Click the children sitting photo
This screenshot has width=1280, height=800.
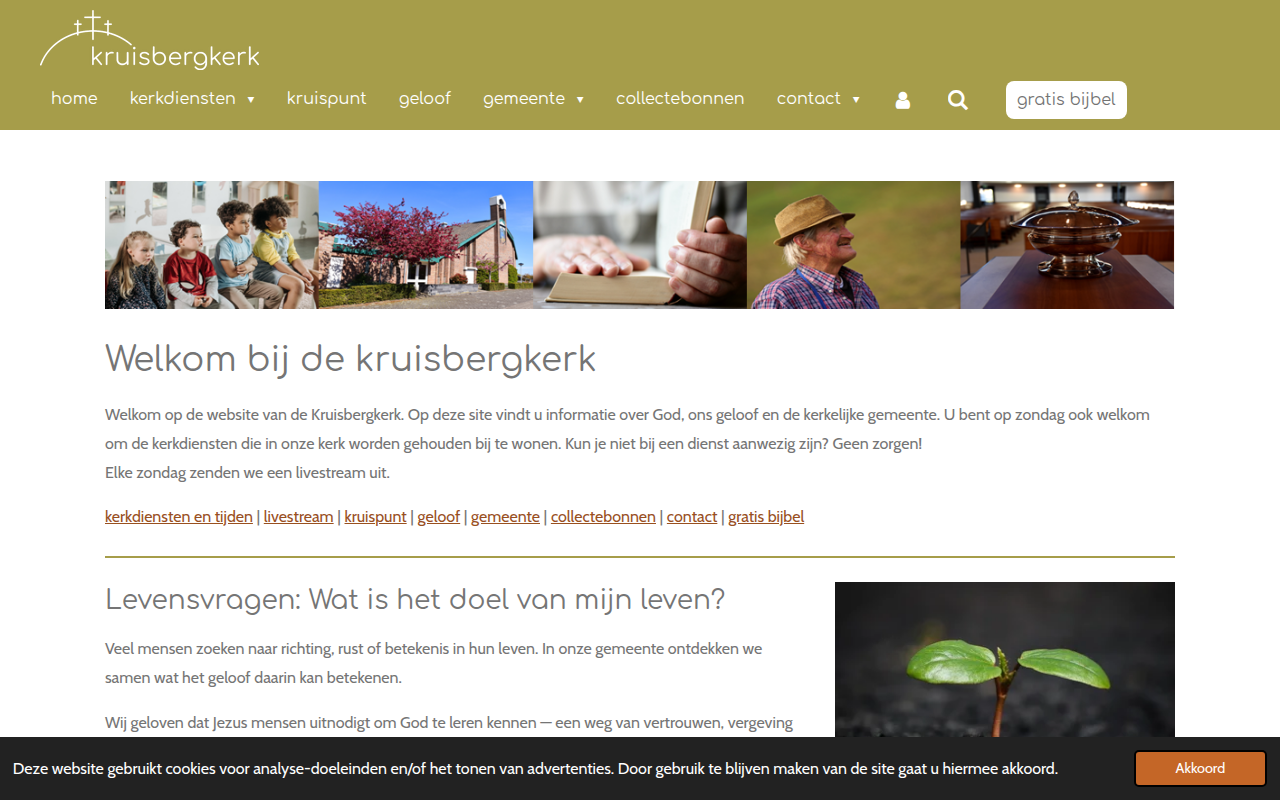tap(212, 245)
